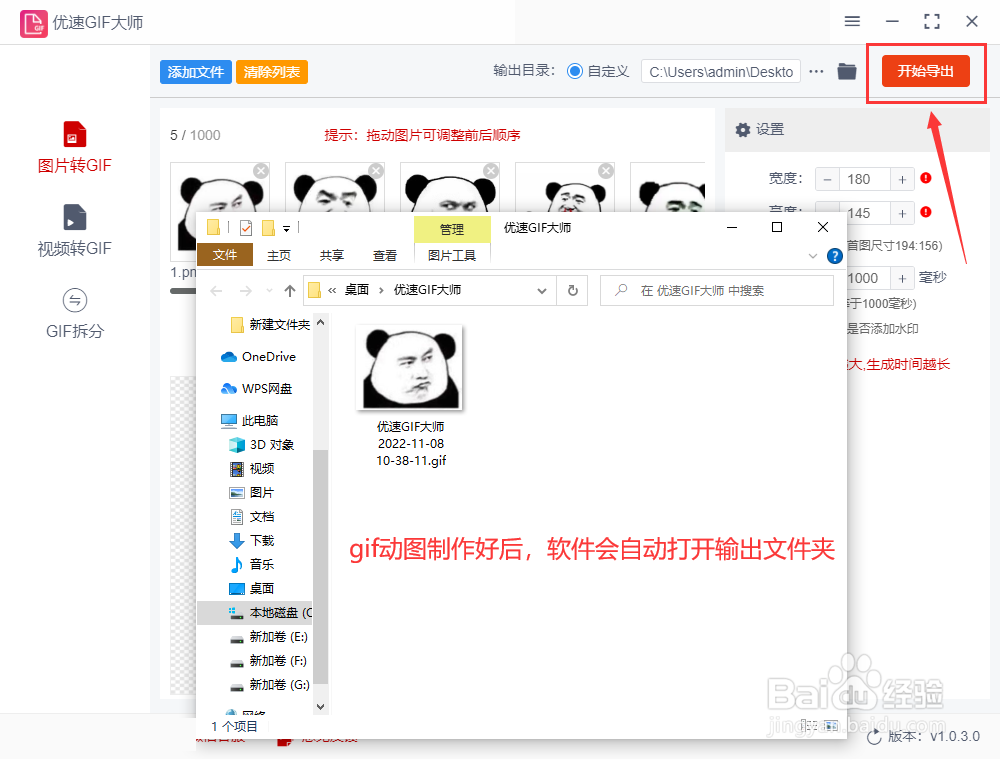Screen dimensions: 1000x760
Task: Open recent locations dropdown arrow
Action: click(269, 291)
